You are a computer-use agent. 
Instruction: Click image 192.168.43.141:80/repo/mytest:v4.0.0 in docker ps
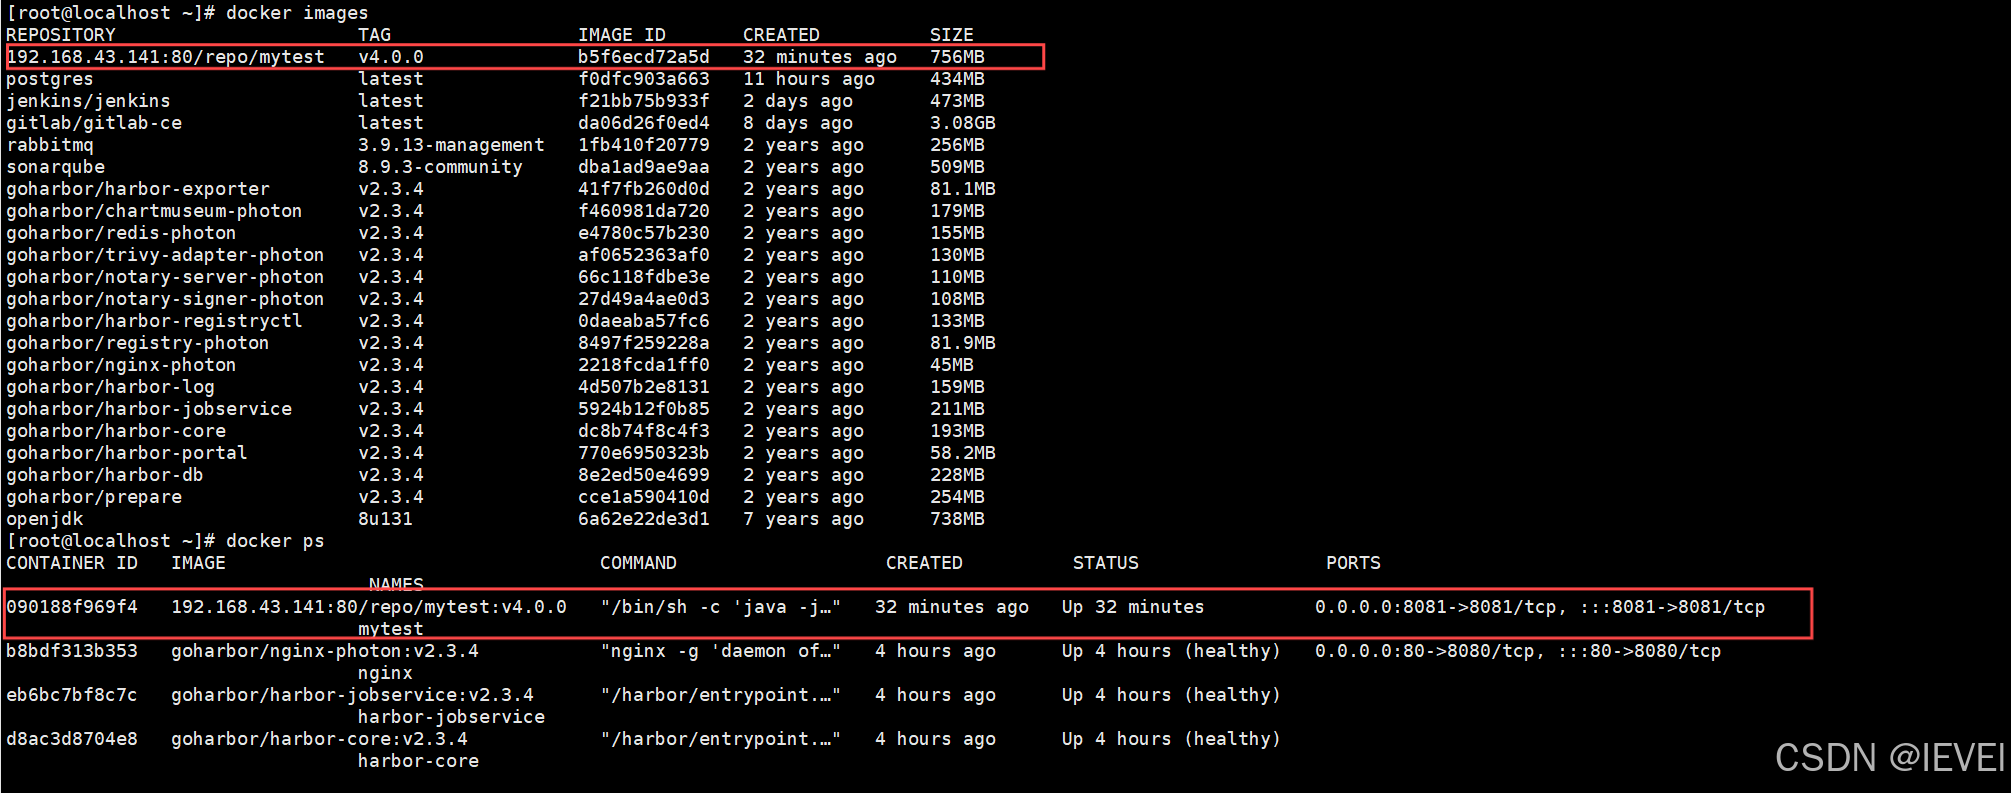pos(369,607)
